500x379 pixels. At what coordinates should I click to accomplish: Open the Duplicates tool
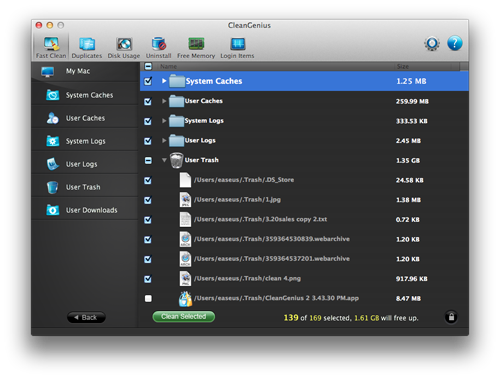click(87, 47)
